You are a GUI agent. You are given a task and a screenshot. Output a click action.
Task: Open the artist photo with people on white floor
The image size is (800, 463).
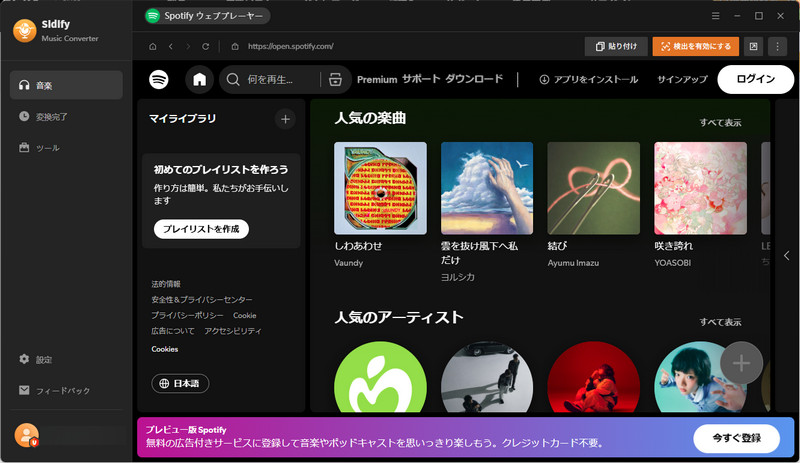coord(487,377)
